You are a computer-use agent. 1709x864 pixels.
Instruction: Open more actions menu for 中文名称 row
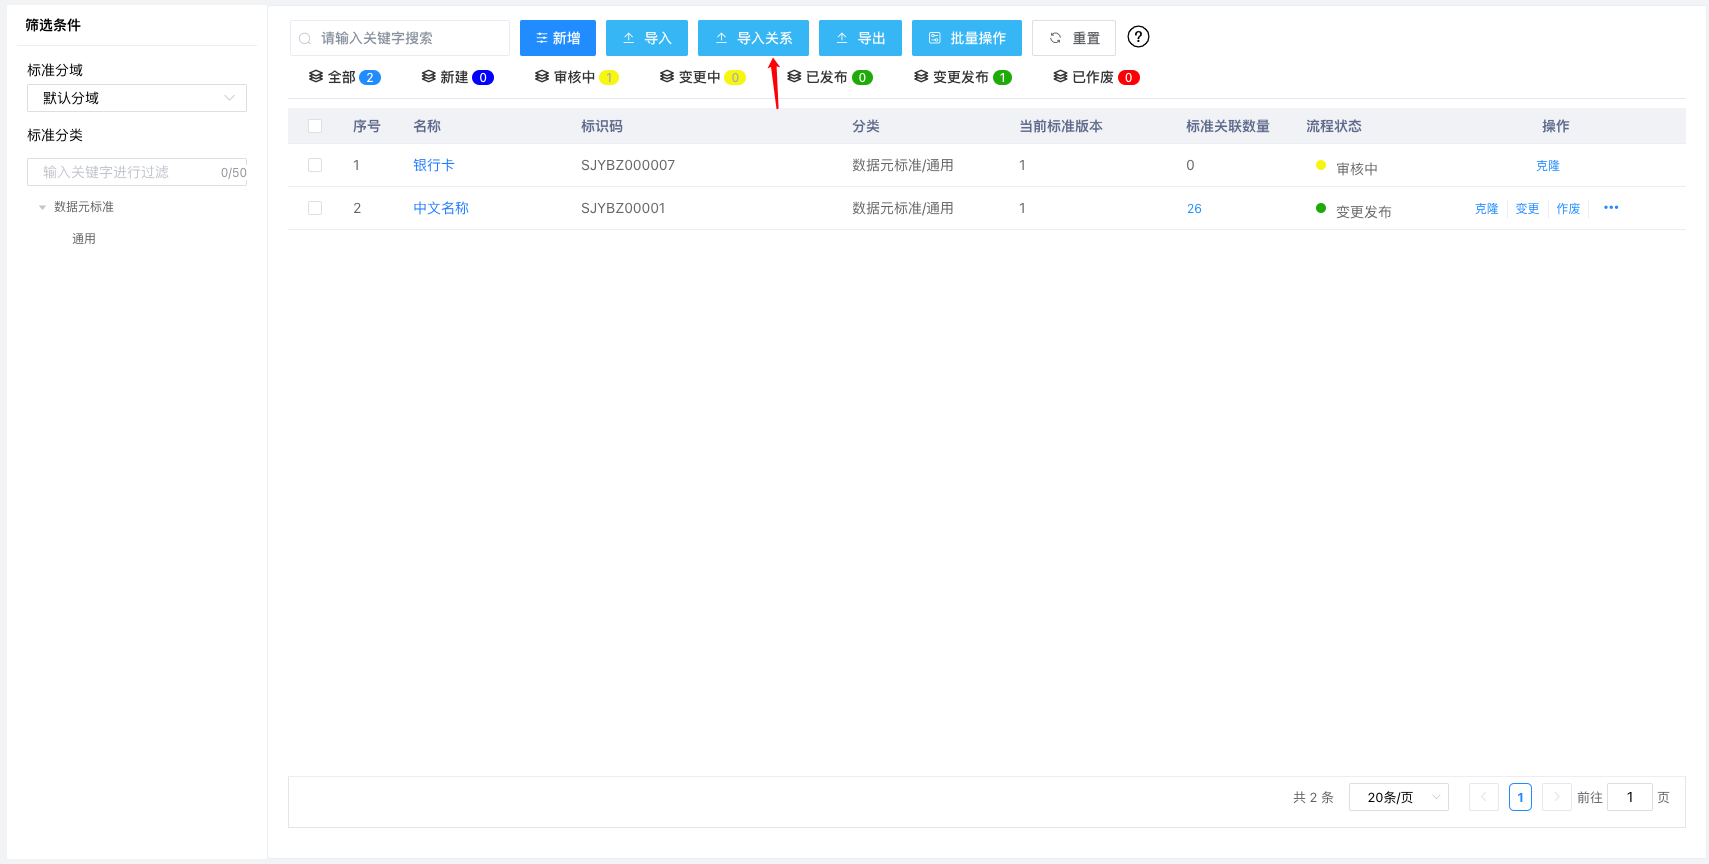[x=1611, y=208]
